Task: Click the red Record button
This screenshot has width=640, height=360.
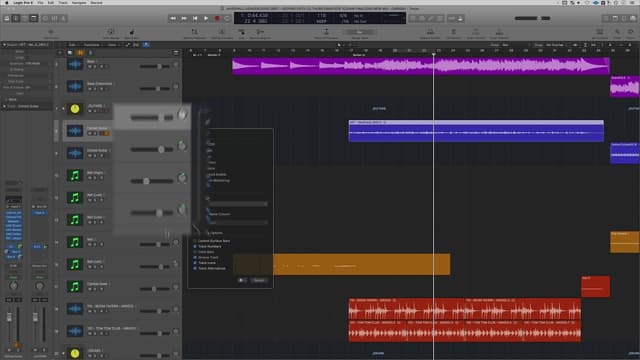Action: click(x=217, y=18)
